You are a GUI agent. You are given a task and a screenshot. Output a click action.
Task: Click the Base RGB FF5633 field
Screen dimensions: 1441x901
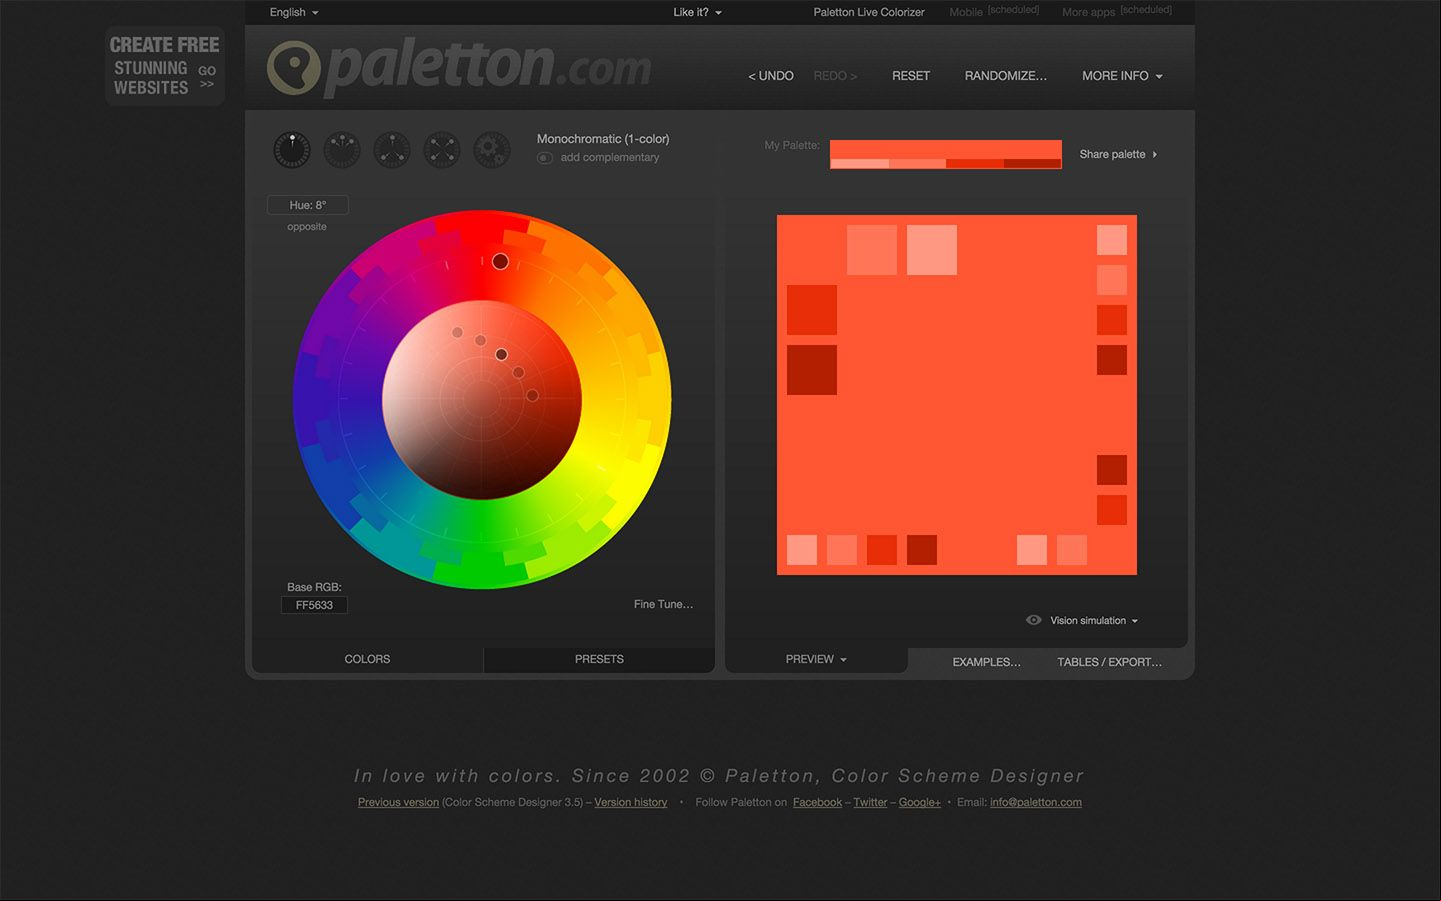[314, 605]
